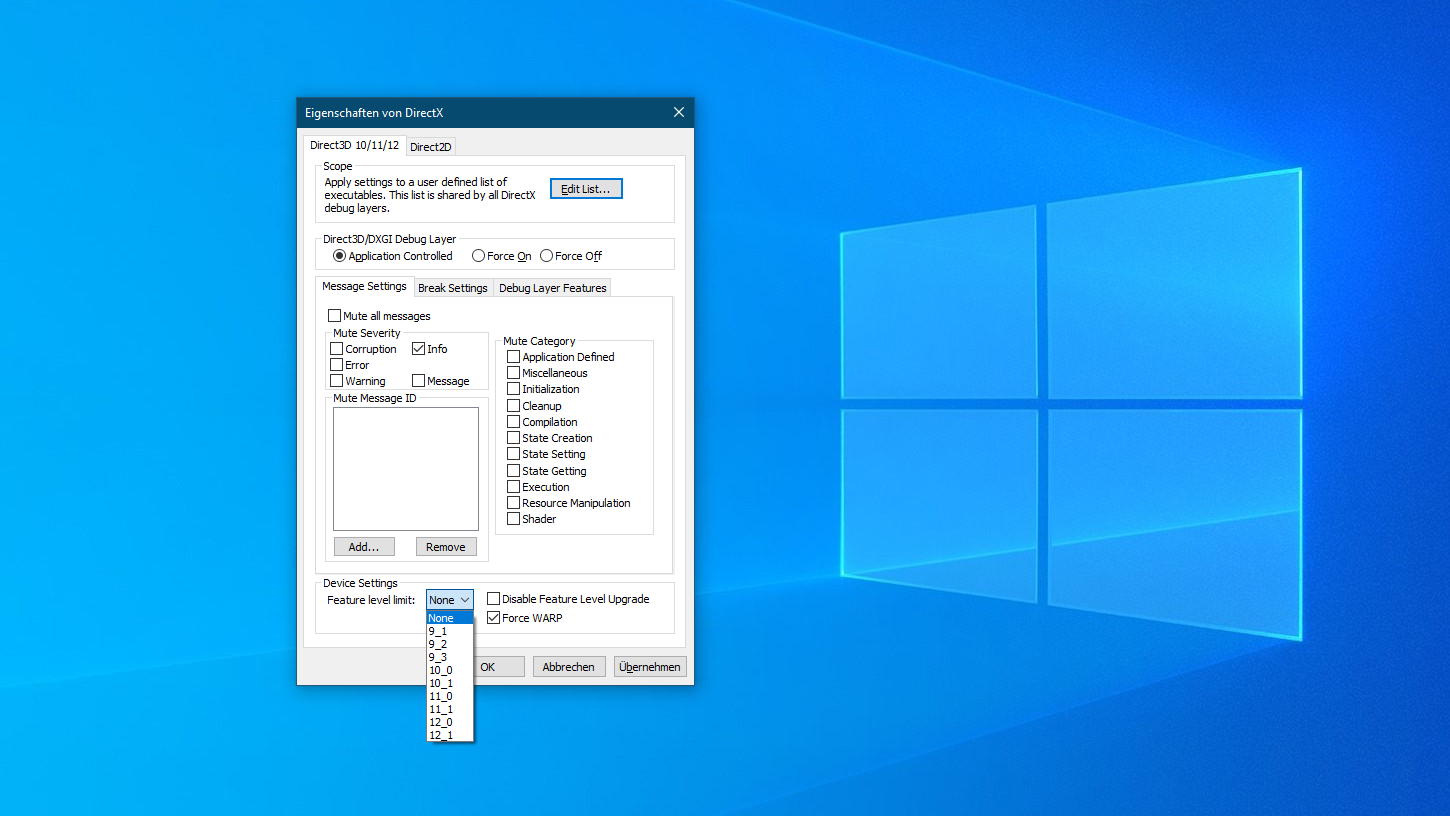Close the DirectX properties dialog
Screen dimensions: 1450x816
678,113
